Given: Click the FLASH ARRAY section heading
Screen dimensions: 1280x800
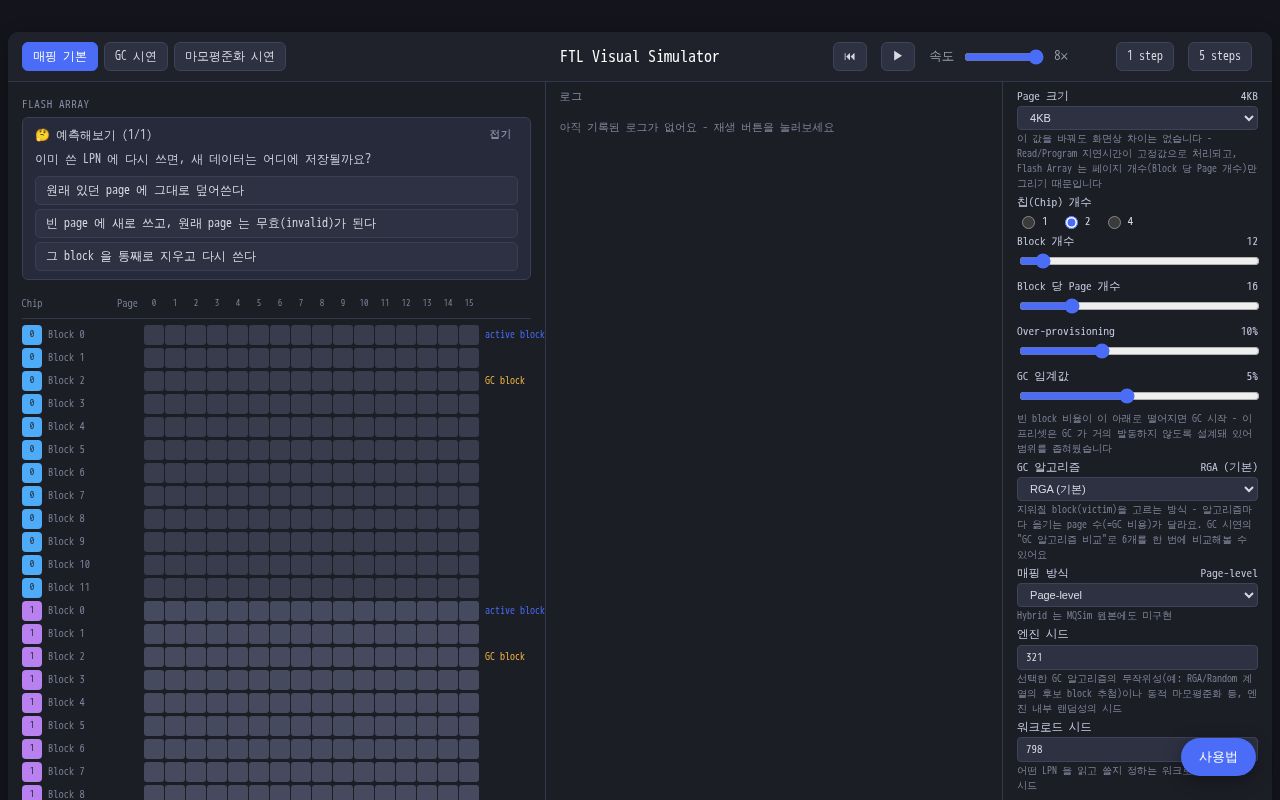Looking at the screenshot, I should [56, 104].
